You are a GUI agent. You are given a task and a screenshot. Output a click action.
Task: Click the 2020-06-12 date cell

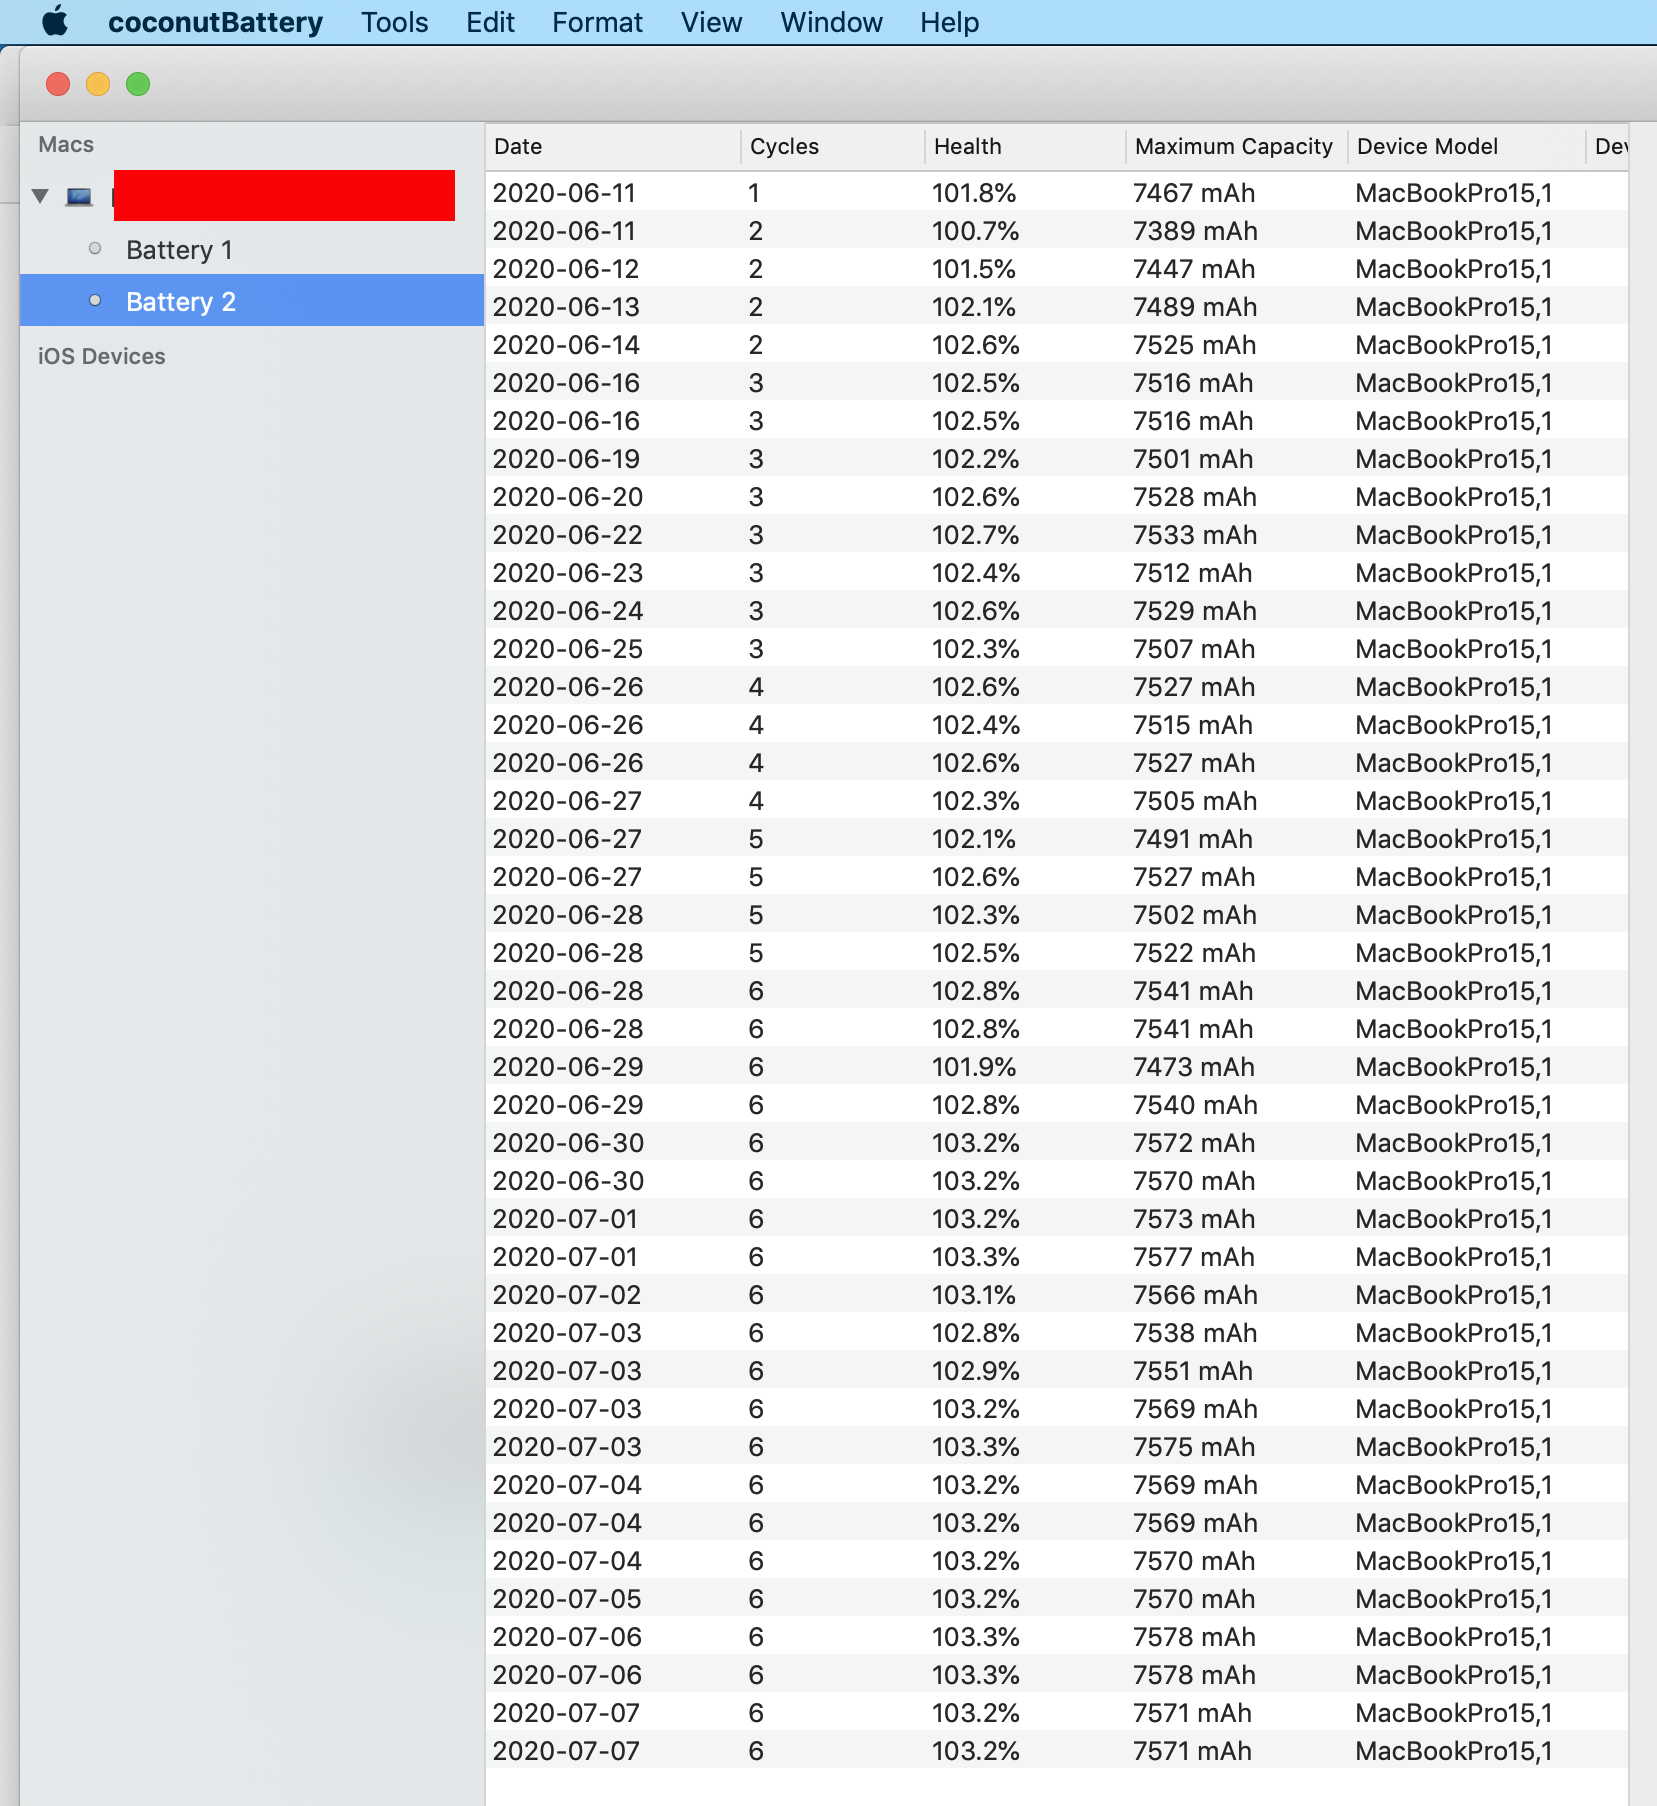(565, 269)
